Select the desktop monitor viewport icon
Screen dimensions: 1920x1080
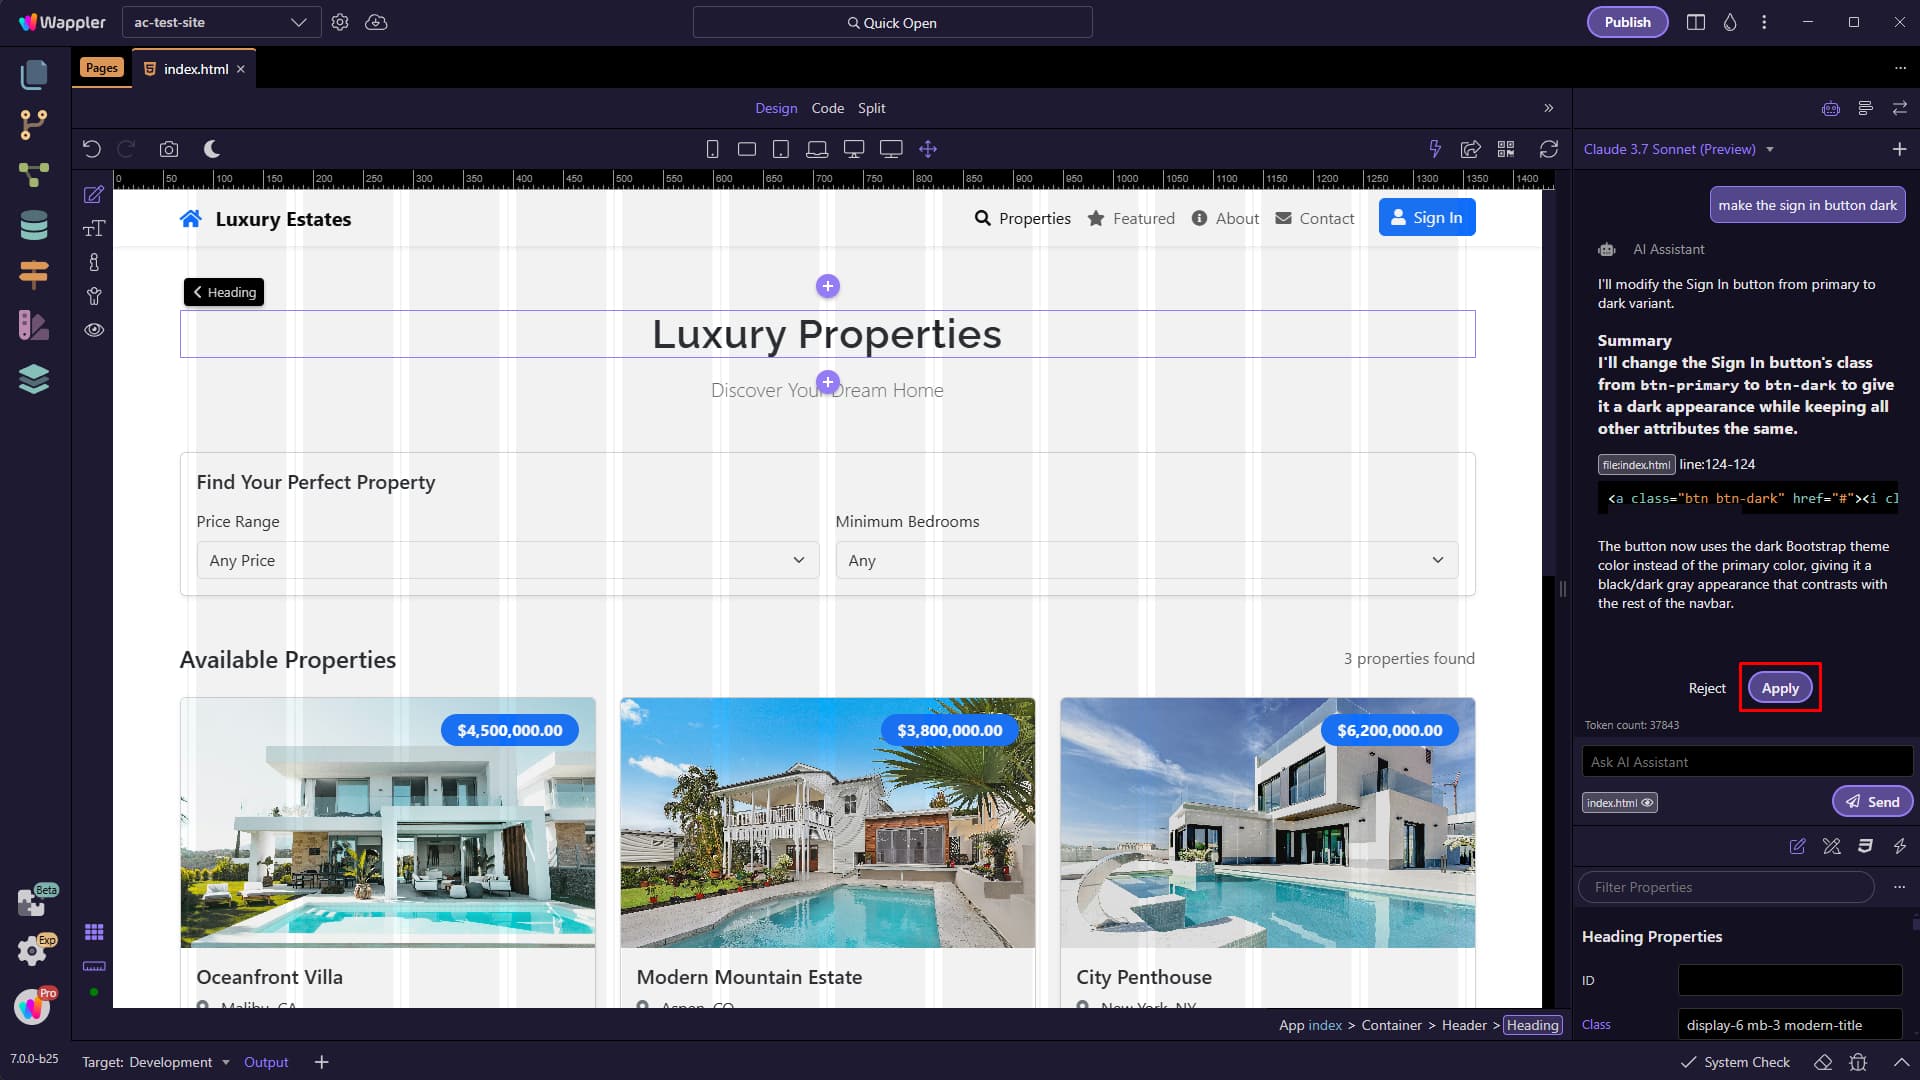click(x=854, y=149)
